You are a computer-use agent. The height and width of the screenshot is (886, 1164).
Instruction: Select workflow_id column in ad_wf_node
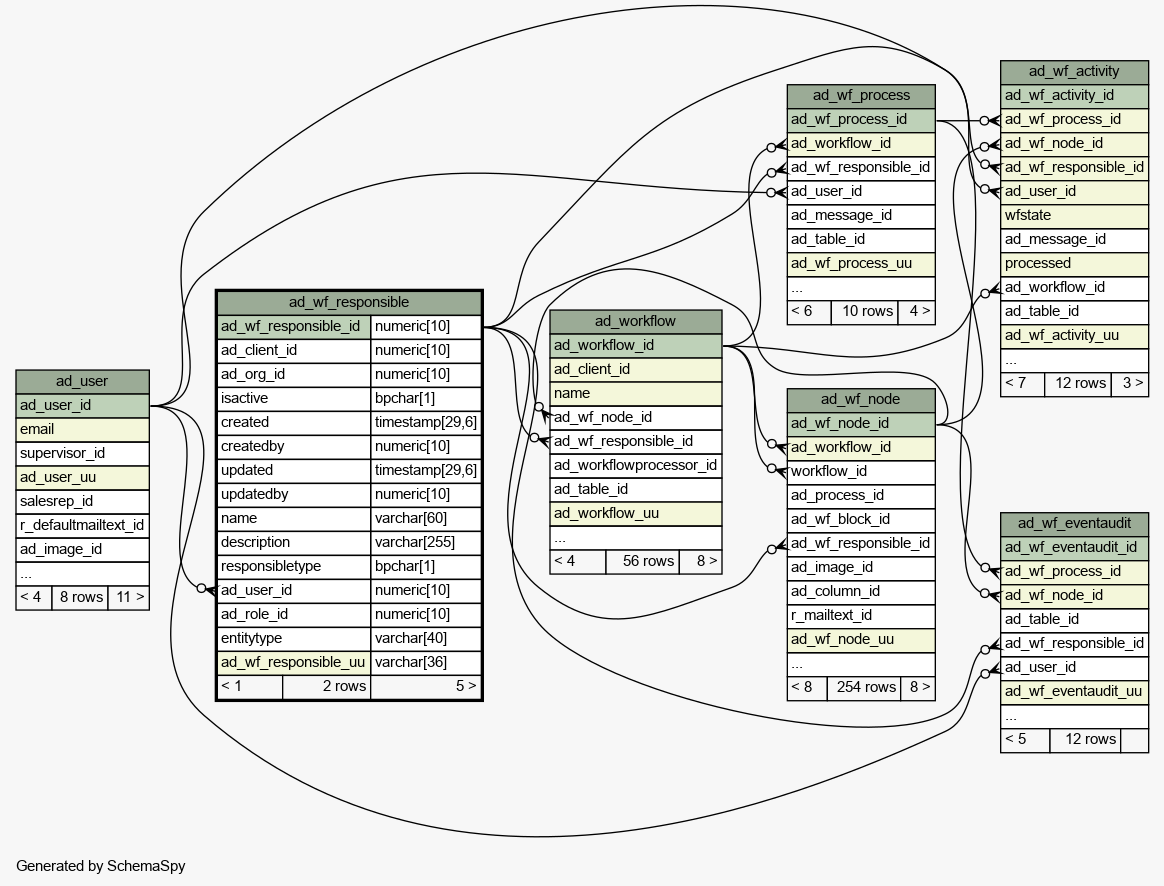861,471
